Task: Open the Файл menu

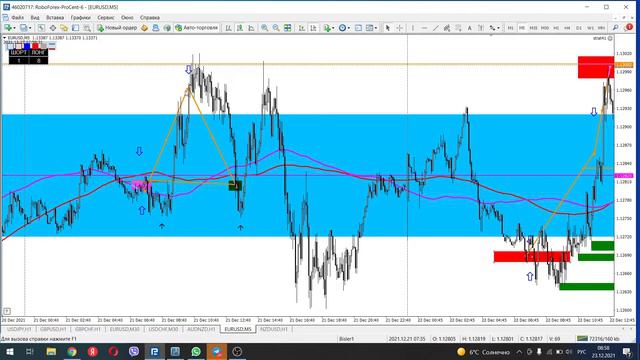Action: click(x=18, y=18)
